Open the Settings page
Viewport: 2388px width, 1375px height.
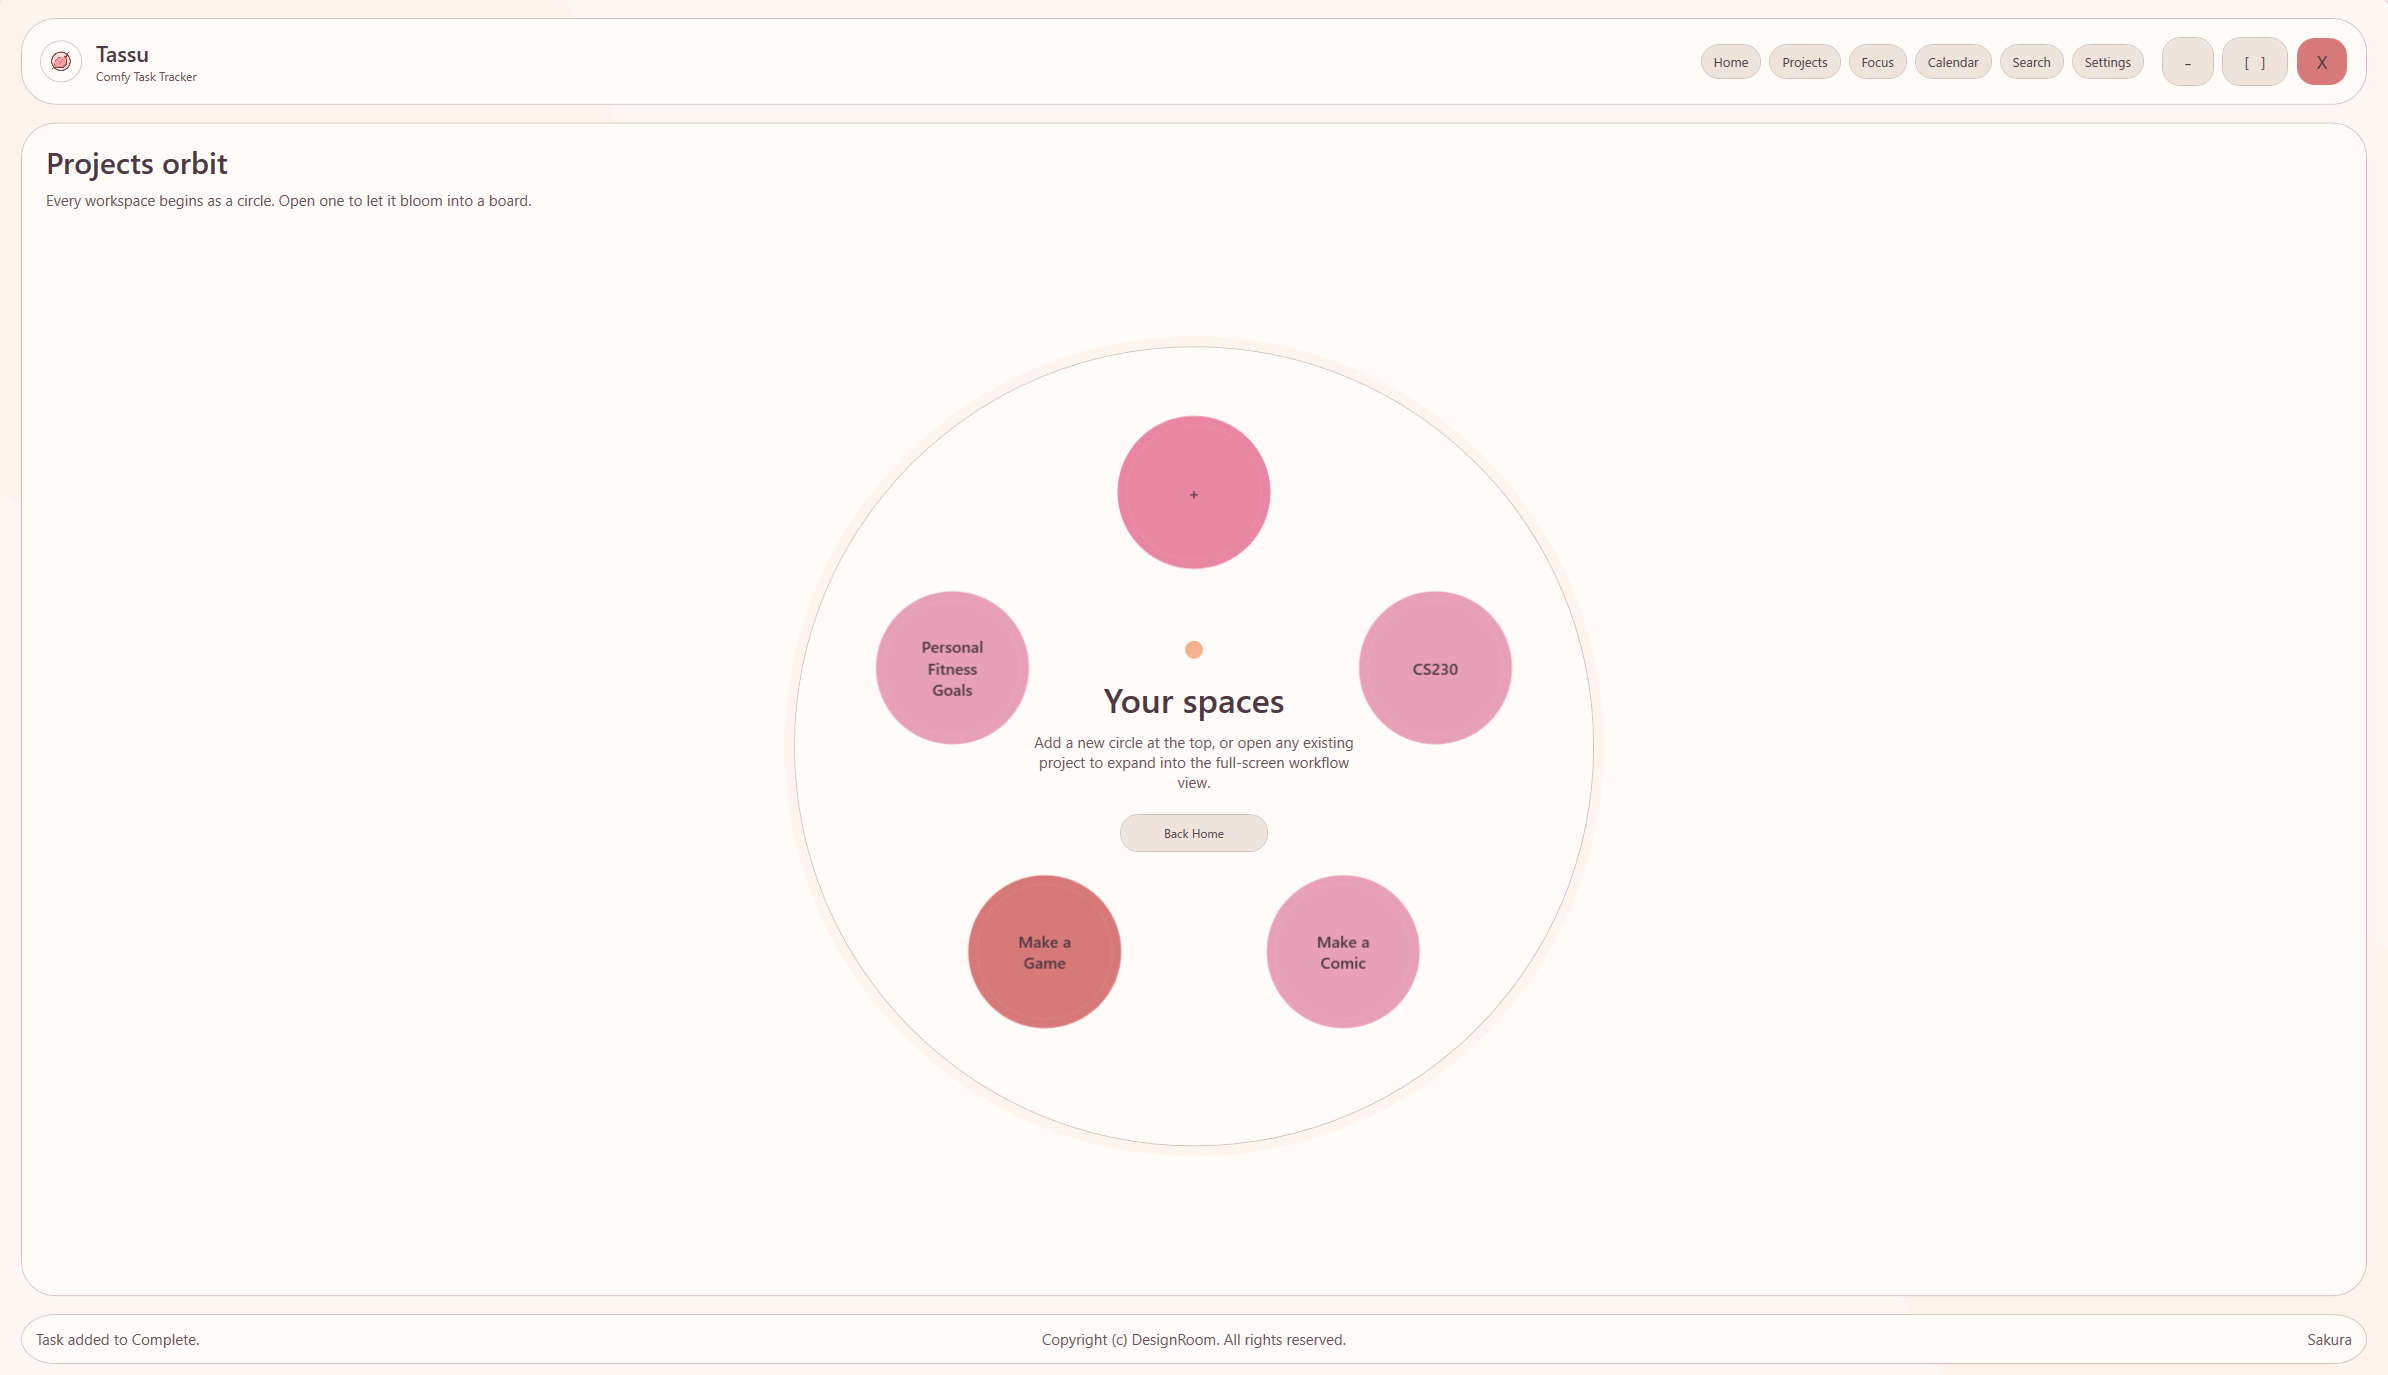(x=2107, y=62)
